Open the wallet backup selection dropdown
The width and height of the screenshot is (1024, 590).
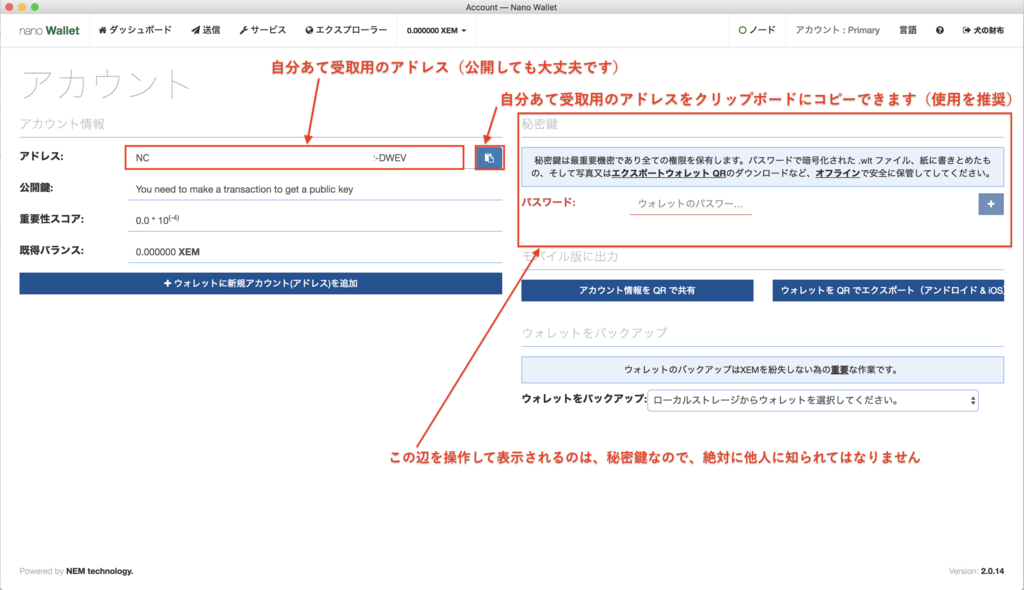[812, 401]
